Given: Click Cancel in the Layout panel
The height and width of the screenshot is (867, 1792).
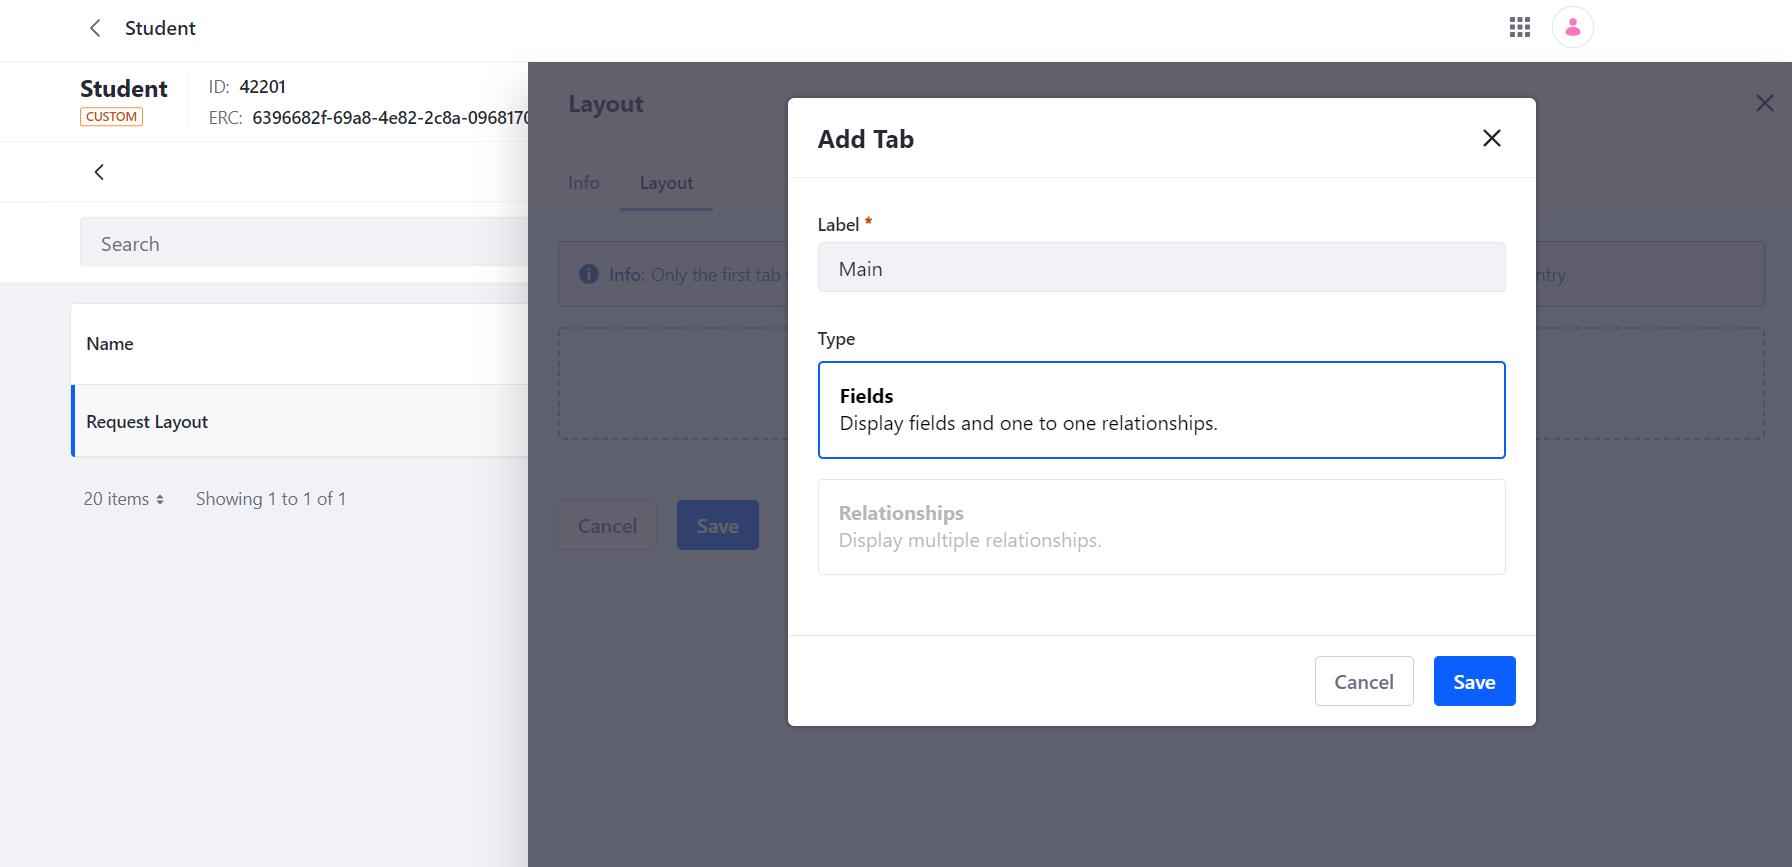Looking at the screenshot, I should tap(607, 525).
